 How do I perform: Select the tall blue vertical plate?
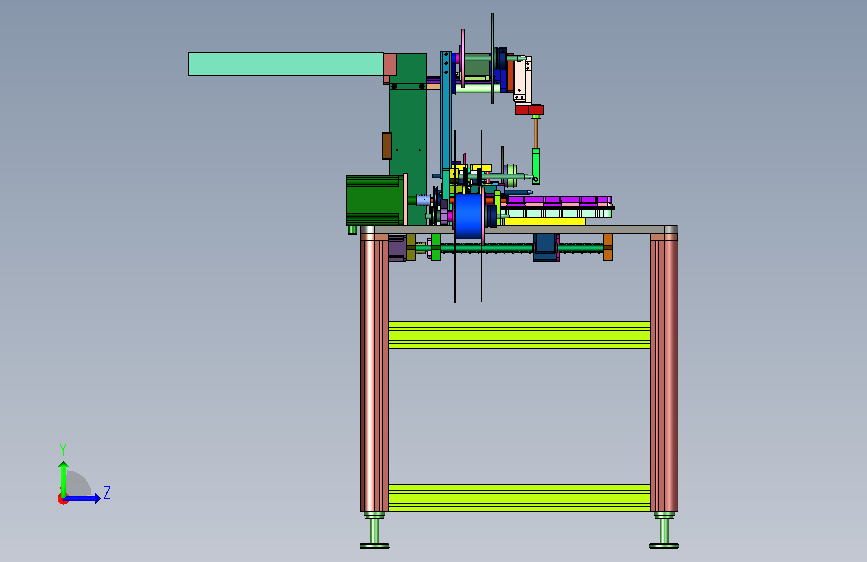click(x=446, y=116)
